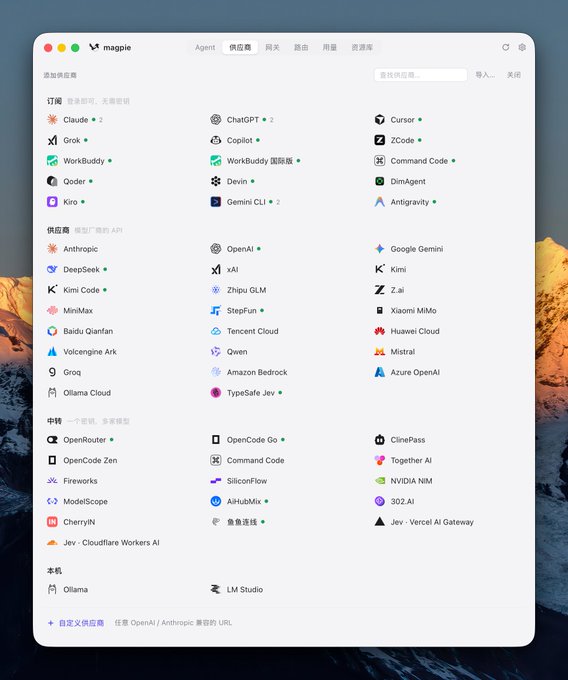568x680 pixels.
Task: Click the Huawei Cloud logo icon
Action: coord(379,331)
